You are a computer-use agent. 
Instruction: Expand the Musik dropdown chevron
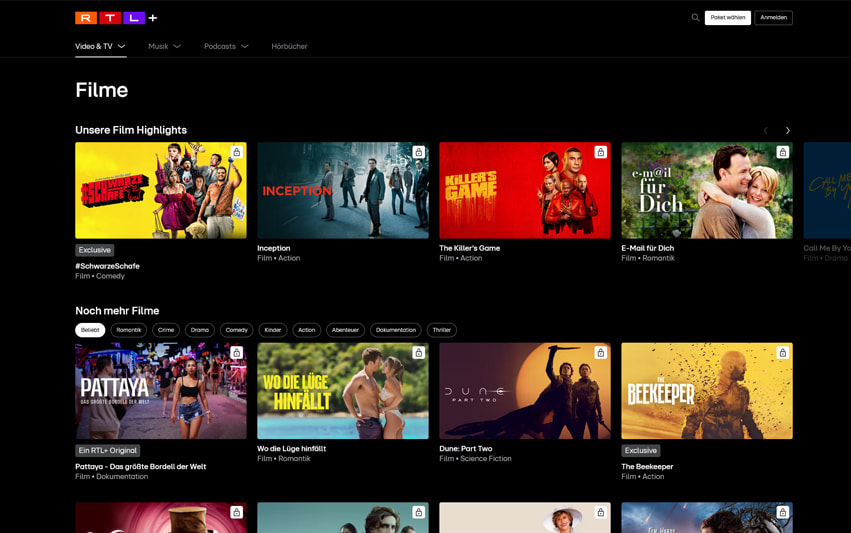177,47
